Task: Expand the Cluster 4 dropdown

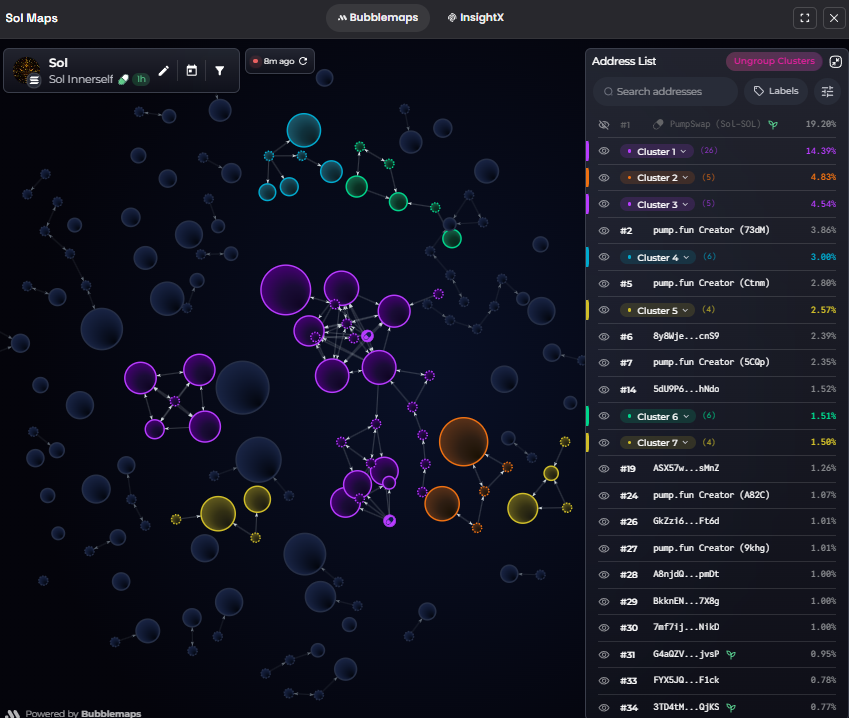Action: tap(657, 258)
